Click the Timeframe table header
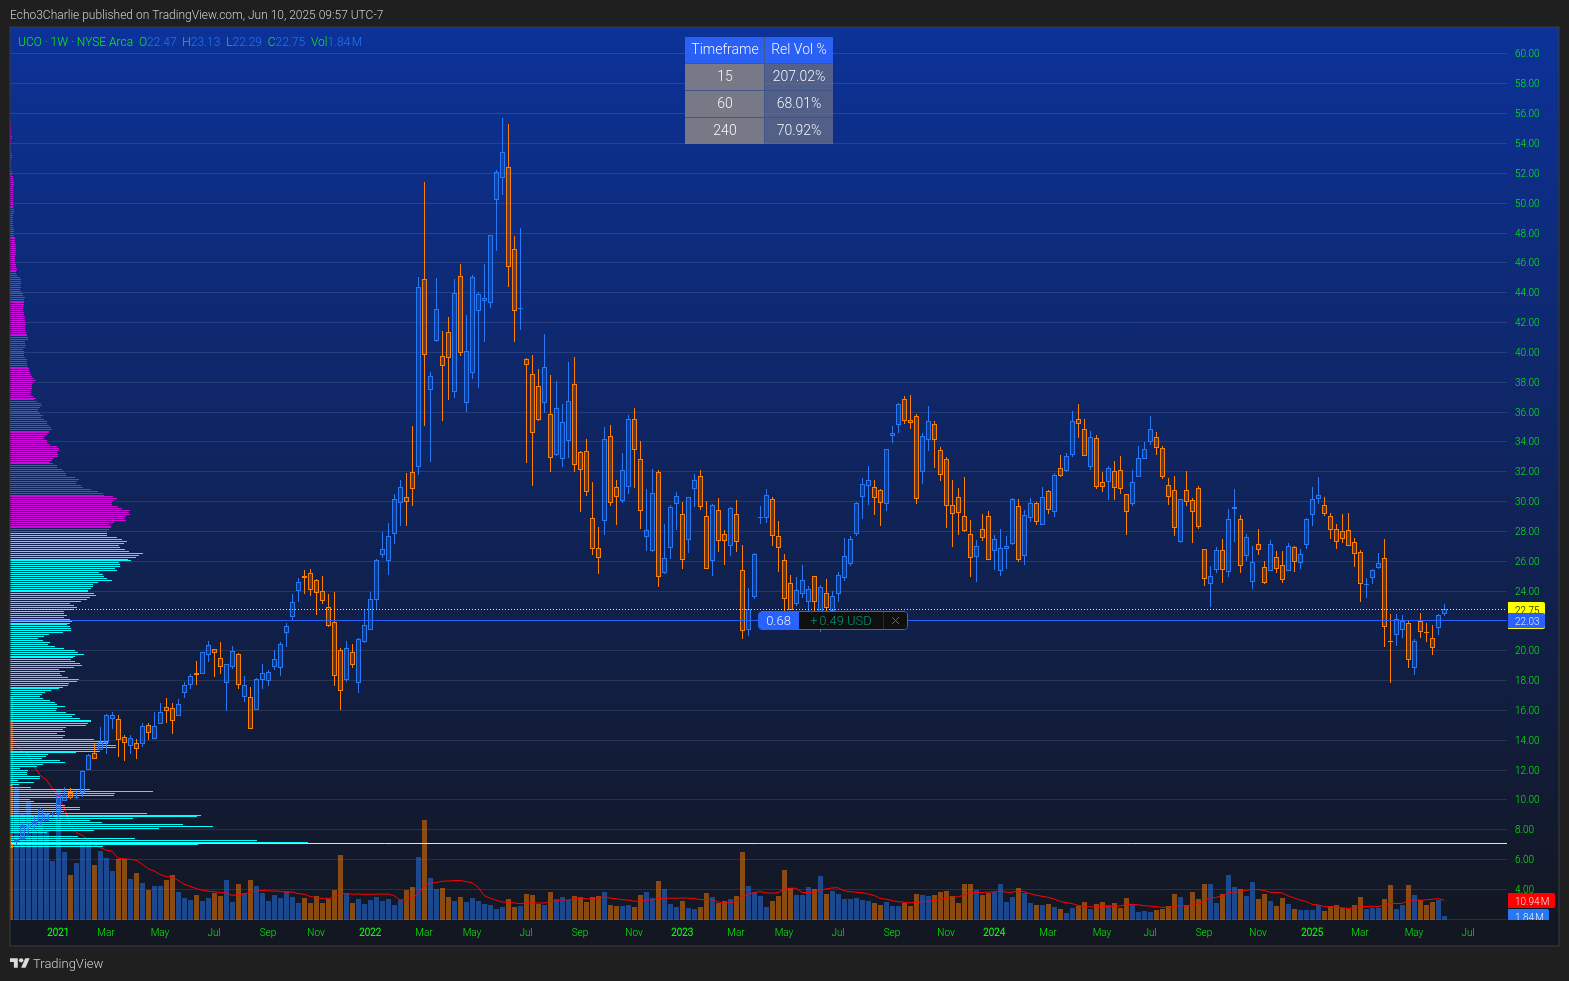 click(725, 49)
